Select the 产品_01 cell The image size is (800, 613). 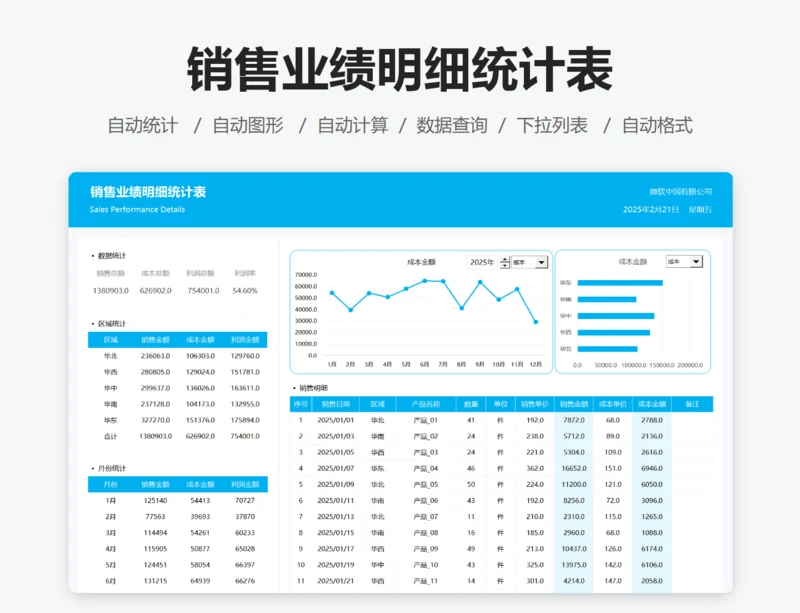tap(426, 420)
